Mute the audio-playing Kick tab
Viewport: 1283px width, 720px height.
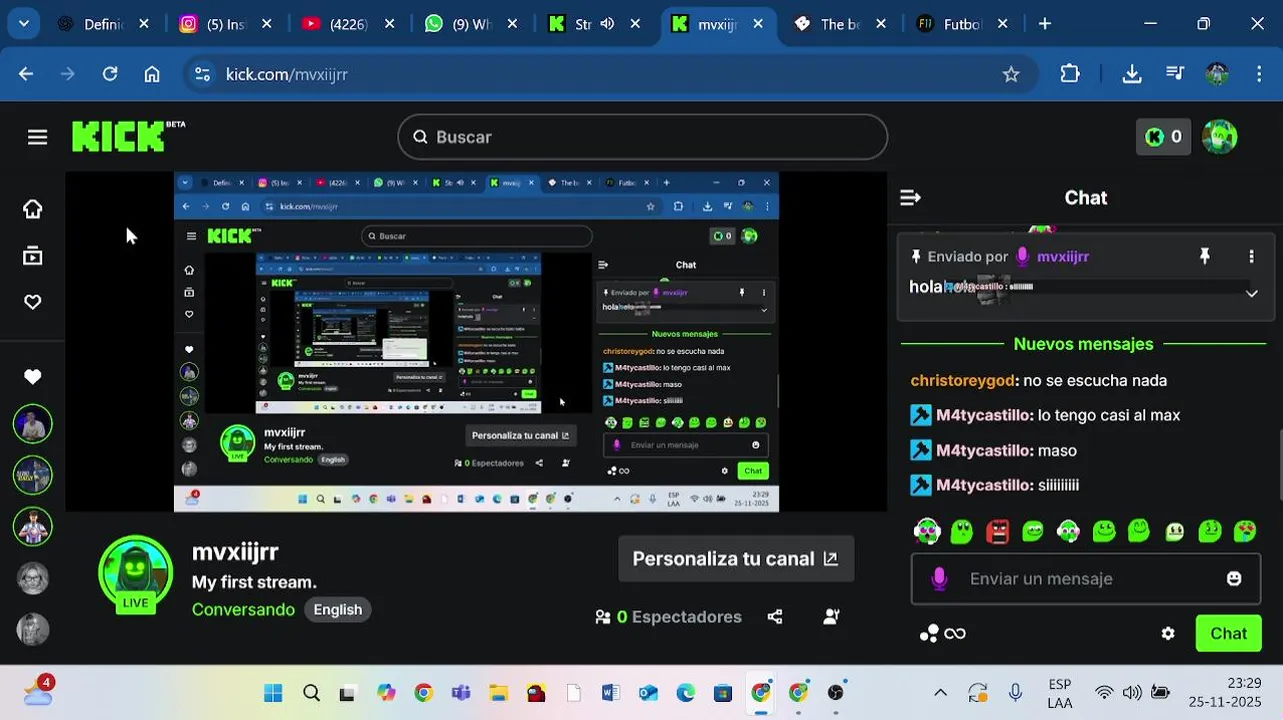(607, 24)
